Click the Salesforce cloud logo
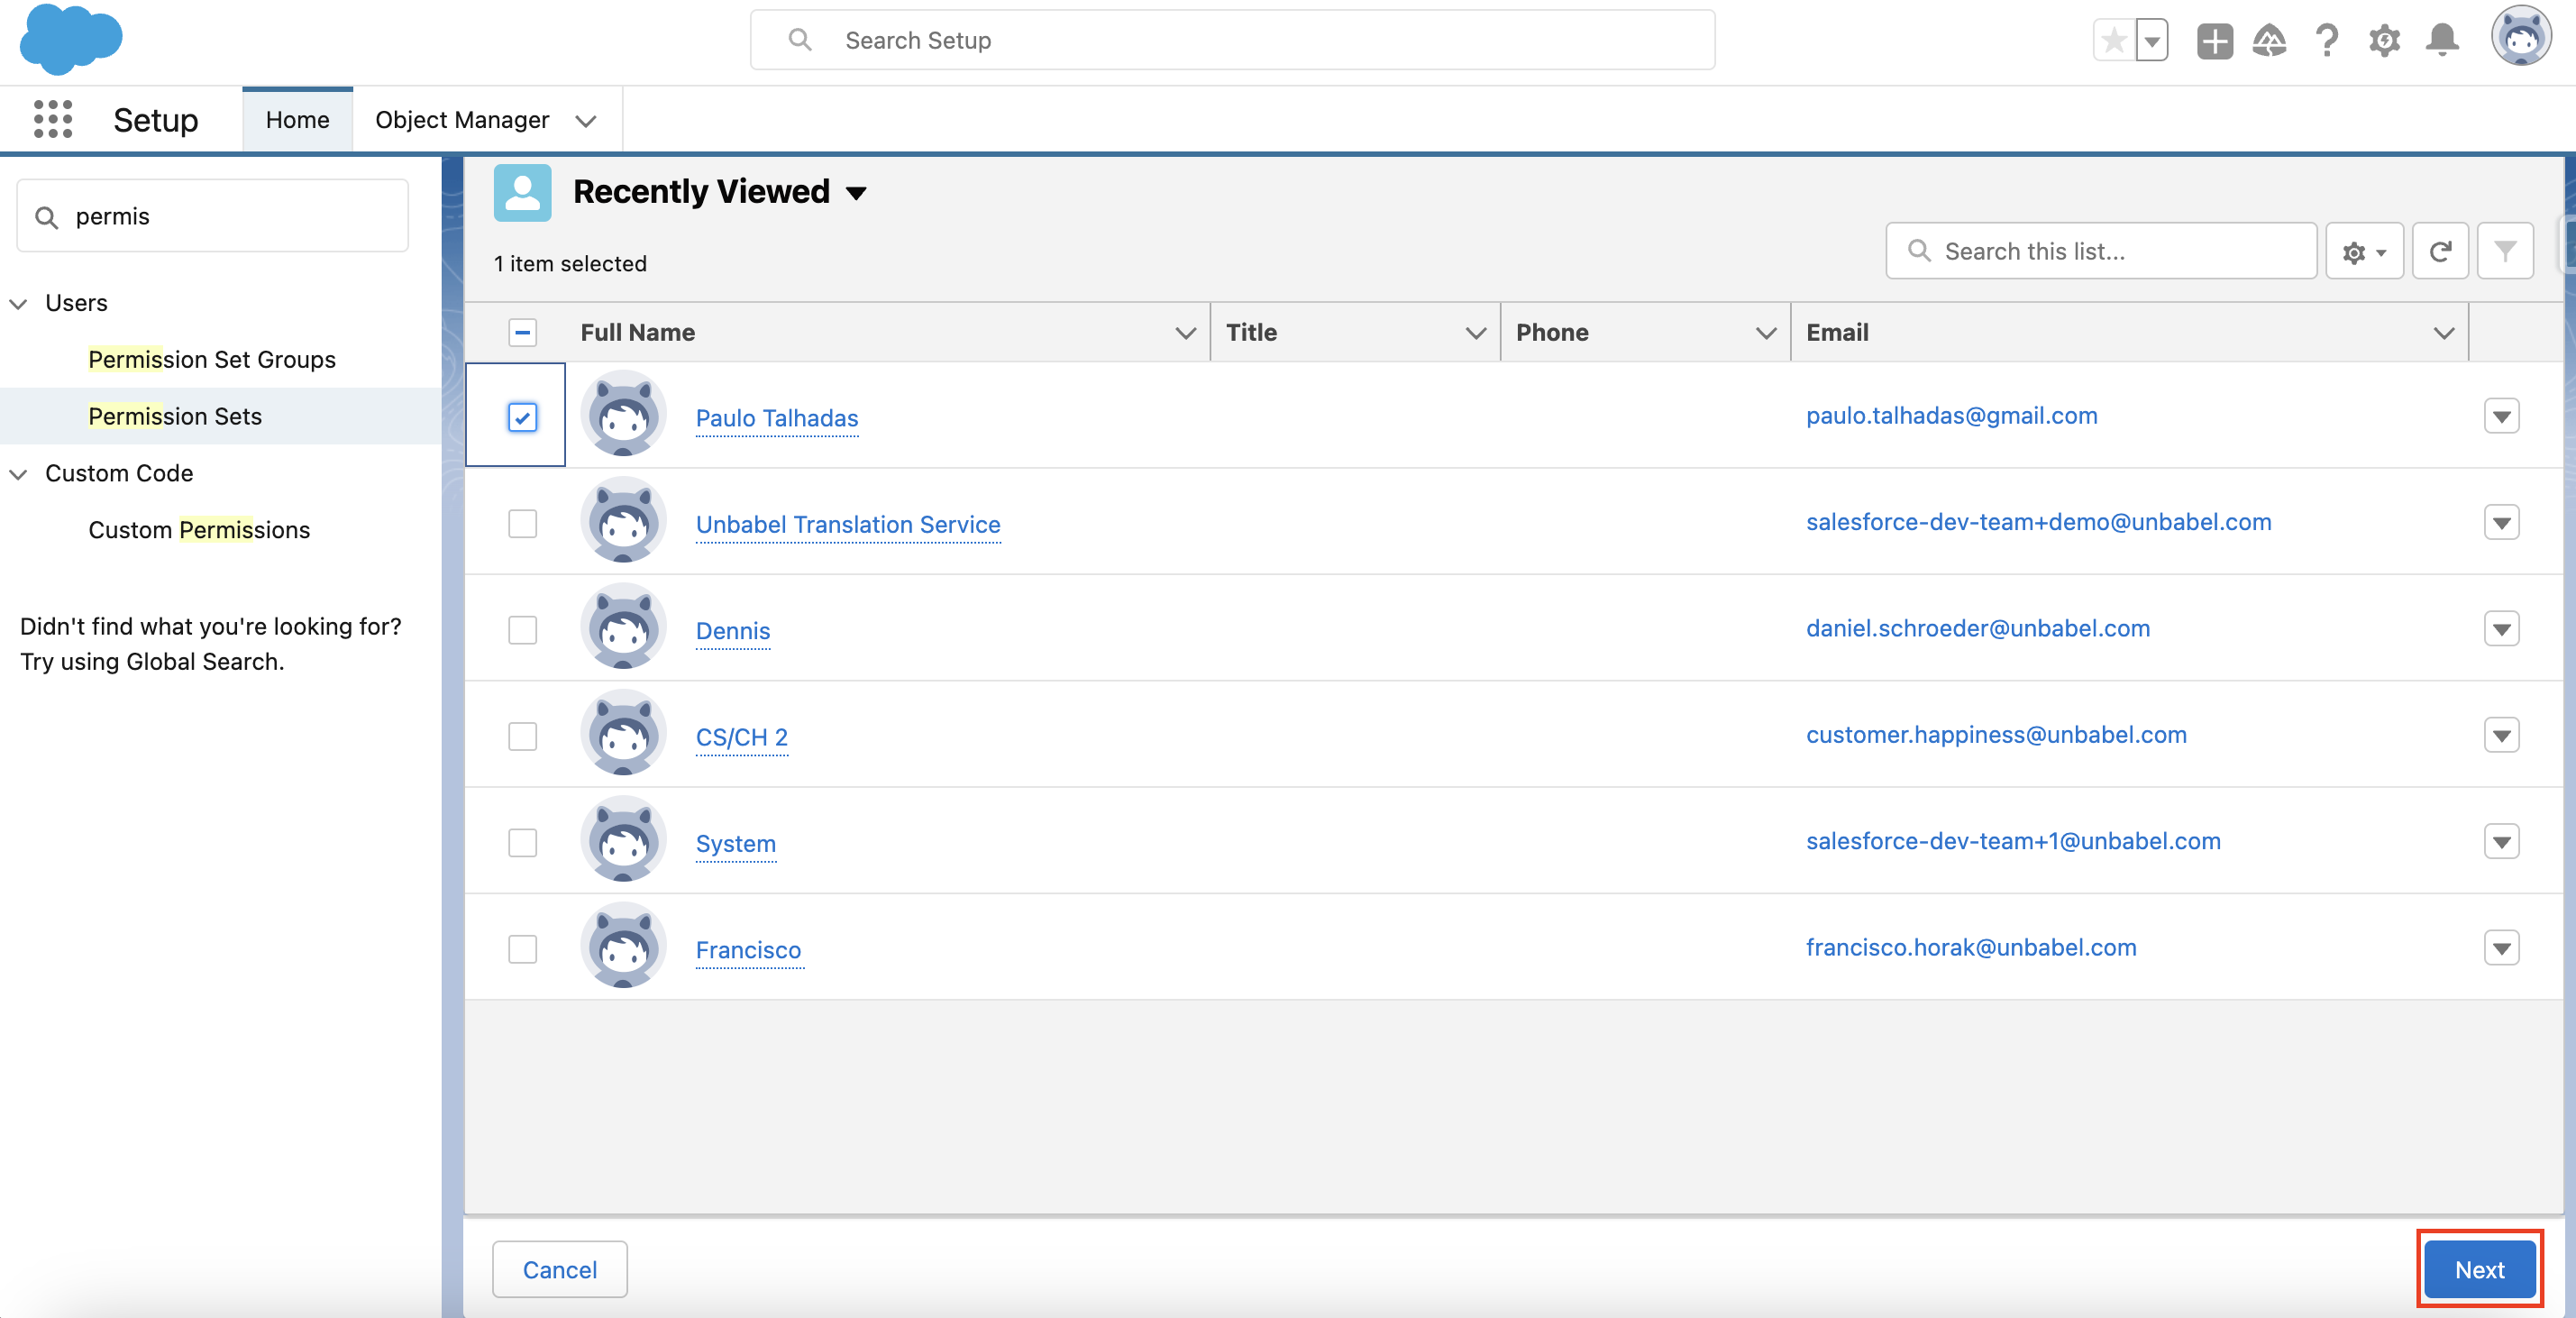This screenshot has height=1318, width=2576. point(71,39)
